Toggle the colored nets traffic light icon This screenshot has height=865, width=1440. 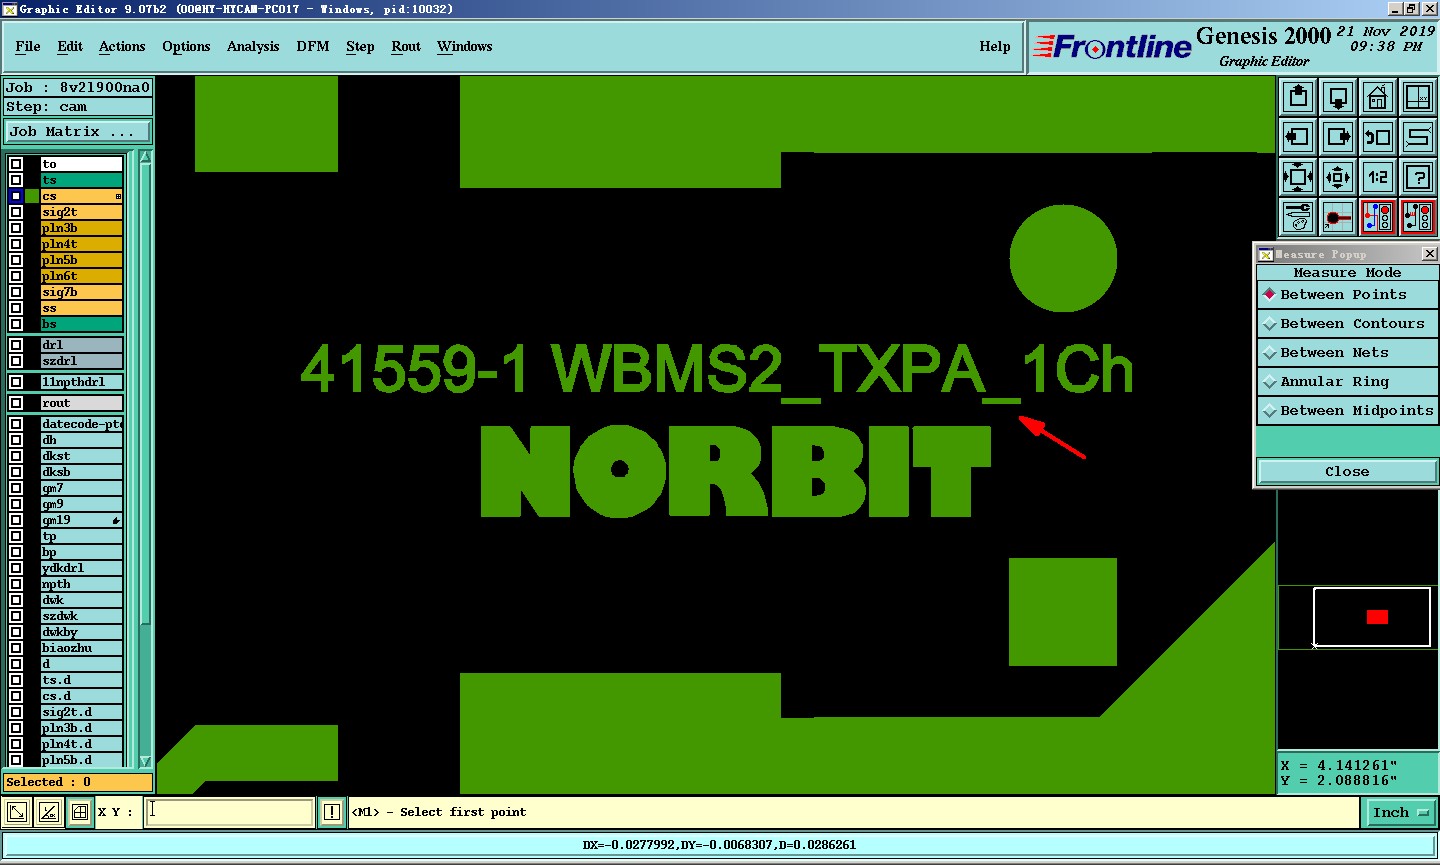[1378, 217]
